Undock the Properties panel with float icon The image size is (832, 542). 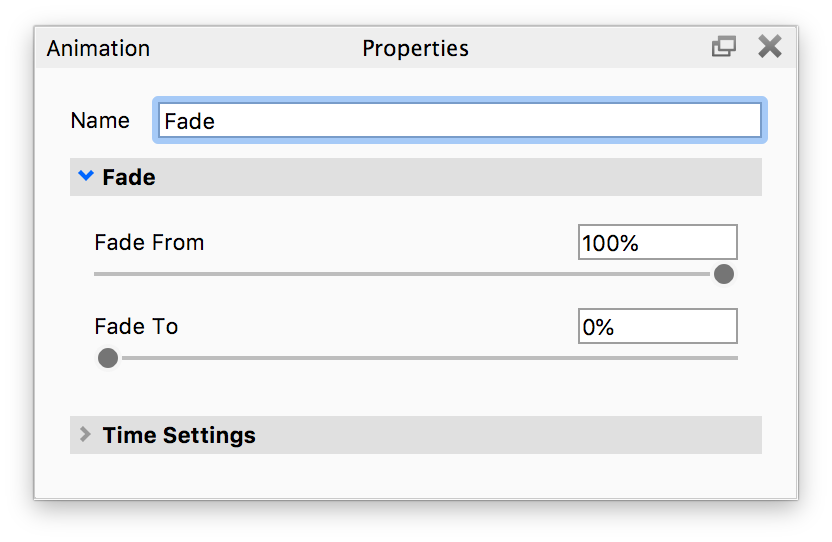(723, 46)
